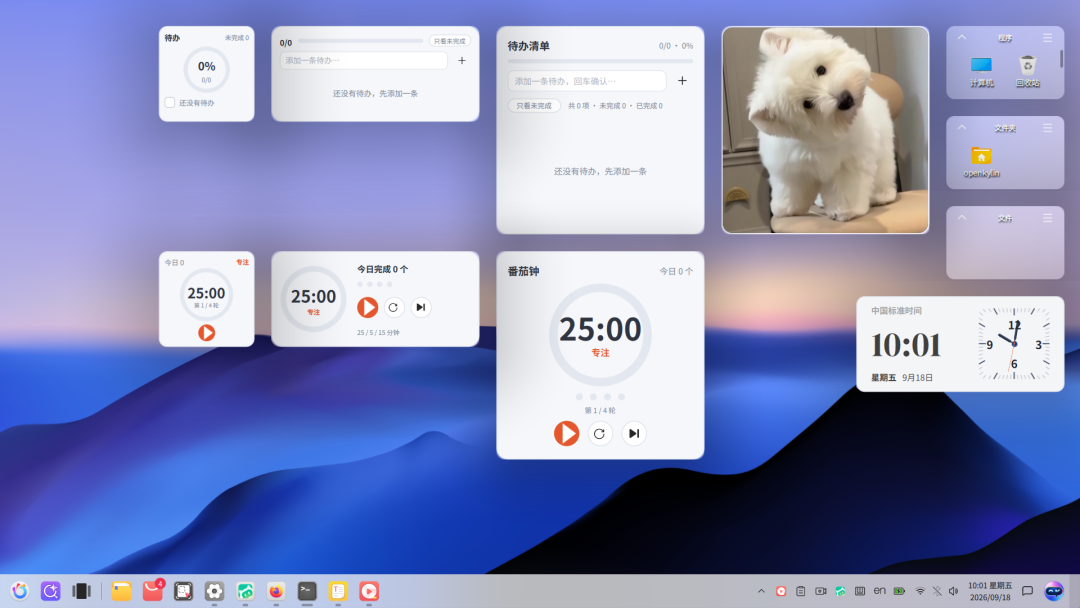This screenshot has width=1080, height=608.
Task: Open Settings gear in the taskbar
Action: [x=214, y=591]
